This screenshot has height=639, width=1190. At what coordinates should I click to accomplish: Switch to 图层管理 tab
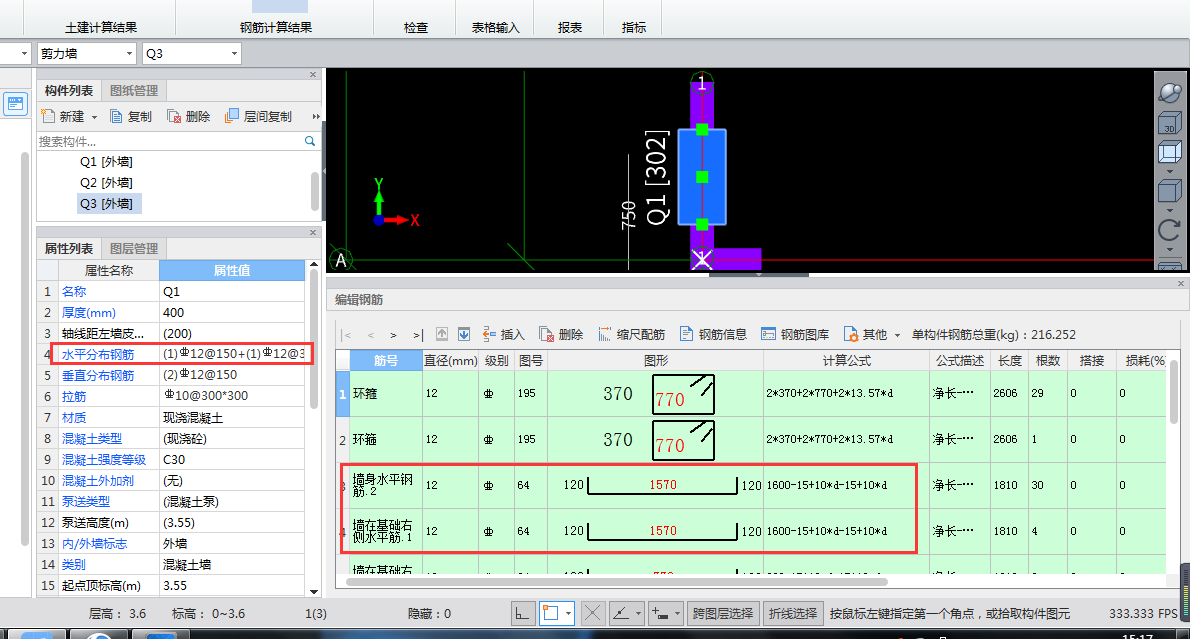coord(134,248)
